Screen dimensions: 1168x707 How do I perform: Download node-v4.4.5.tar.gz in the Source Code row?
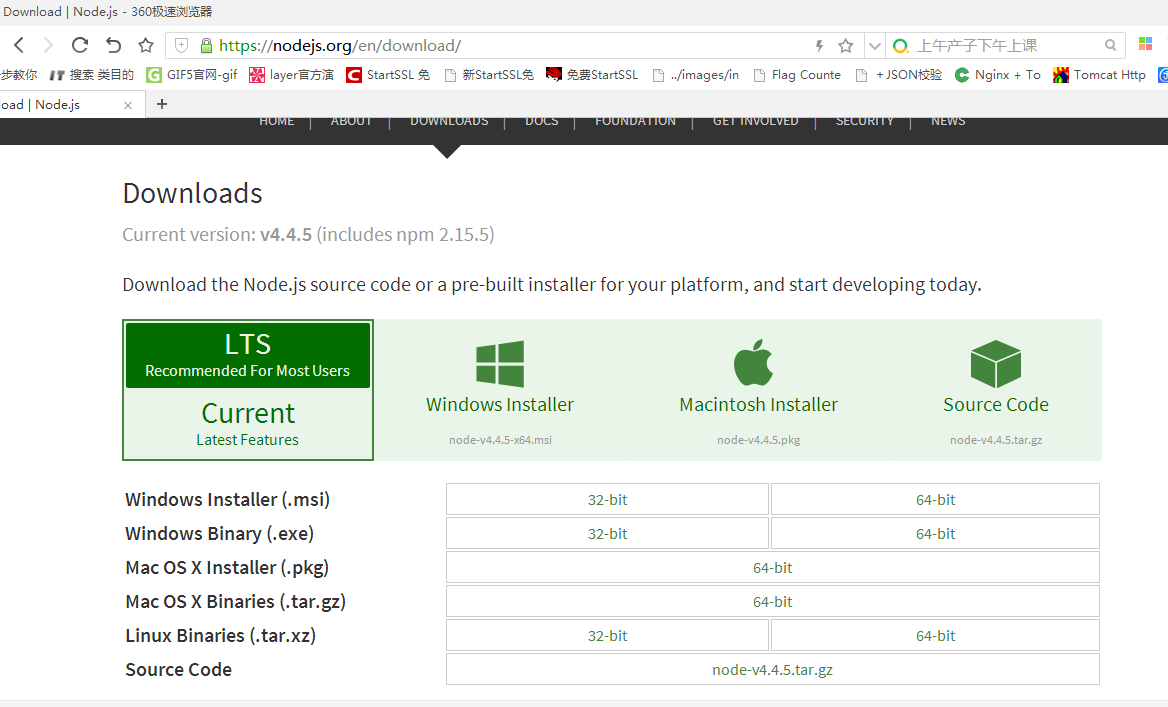coord(772,670)
